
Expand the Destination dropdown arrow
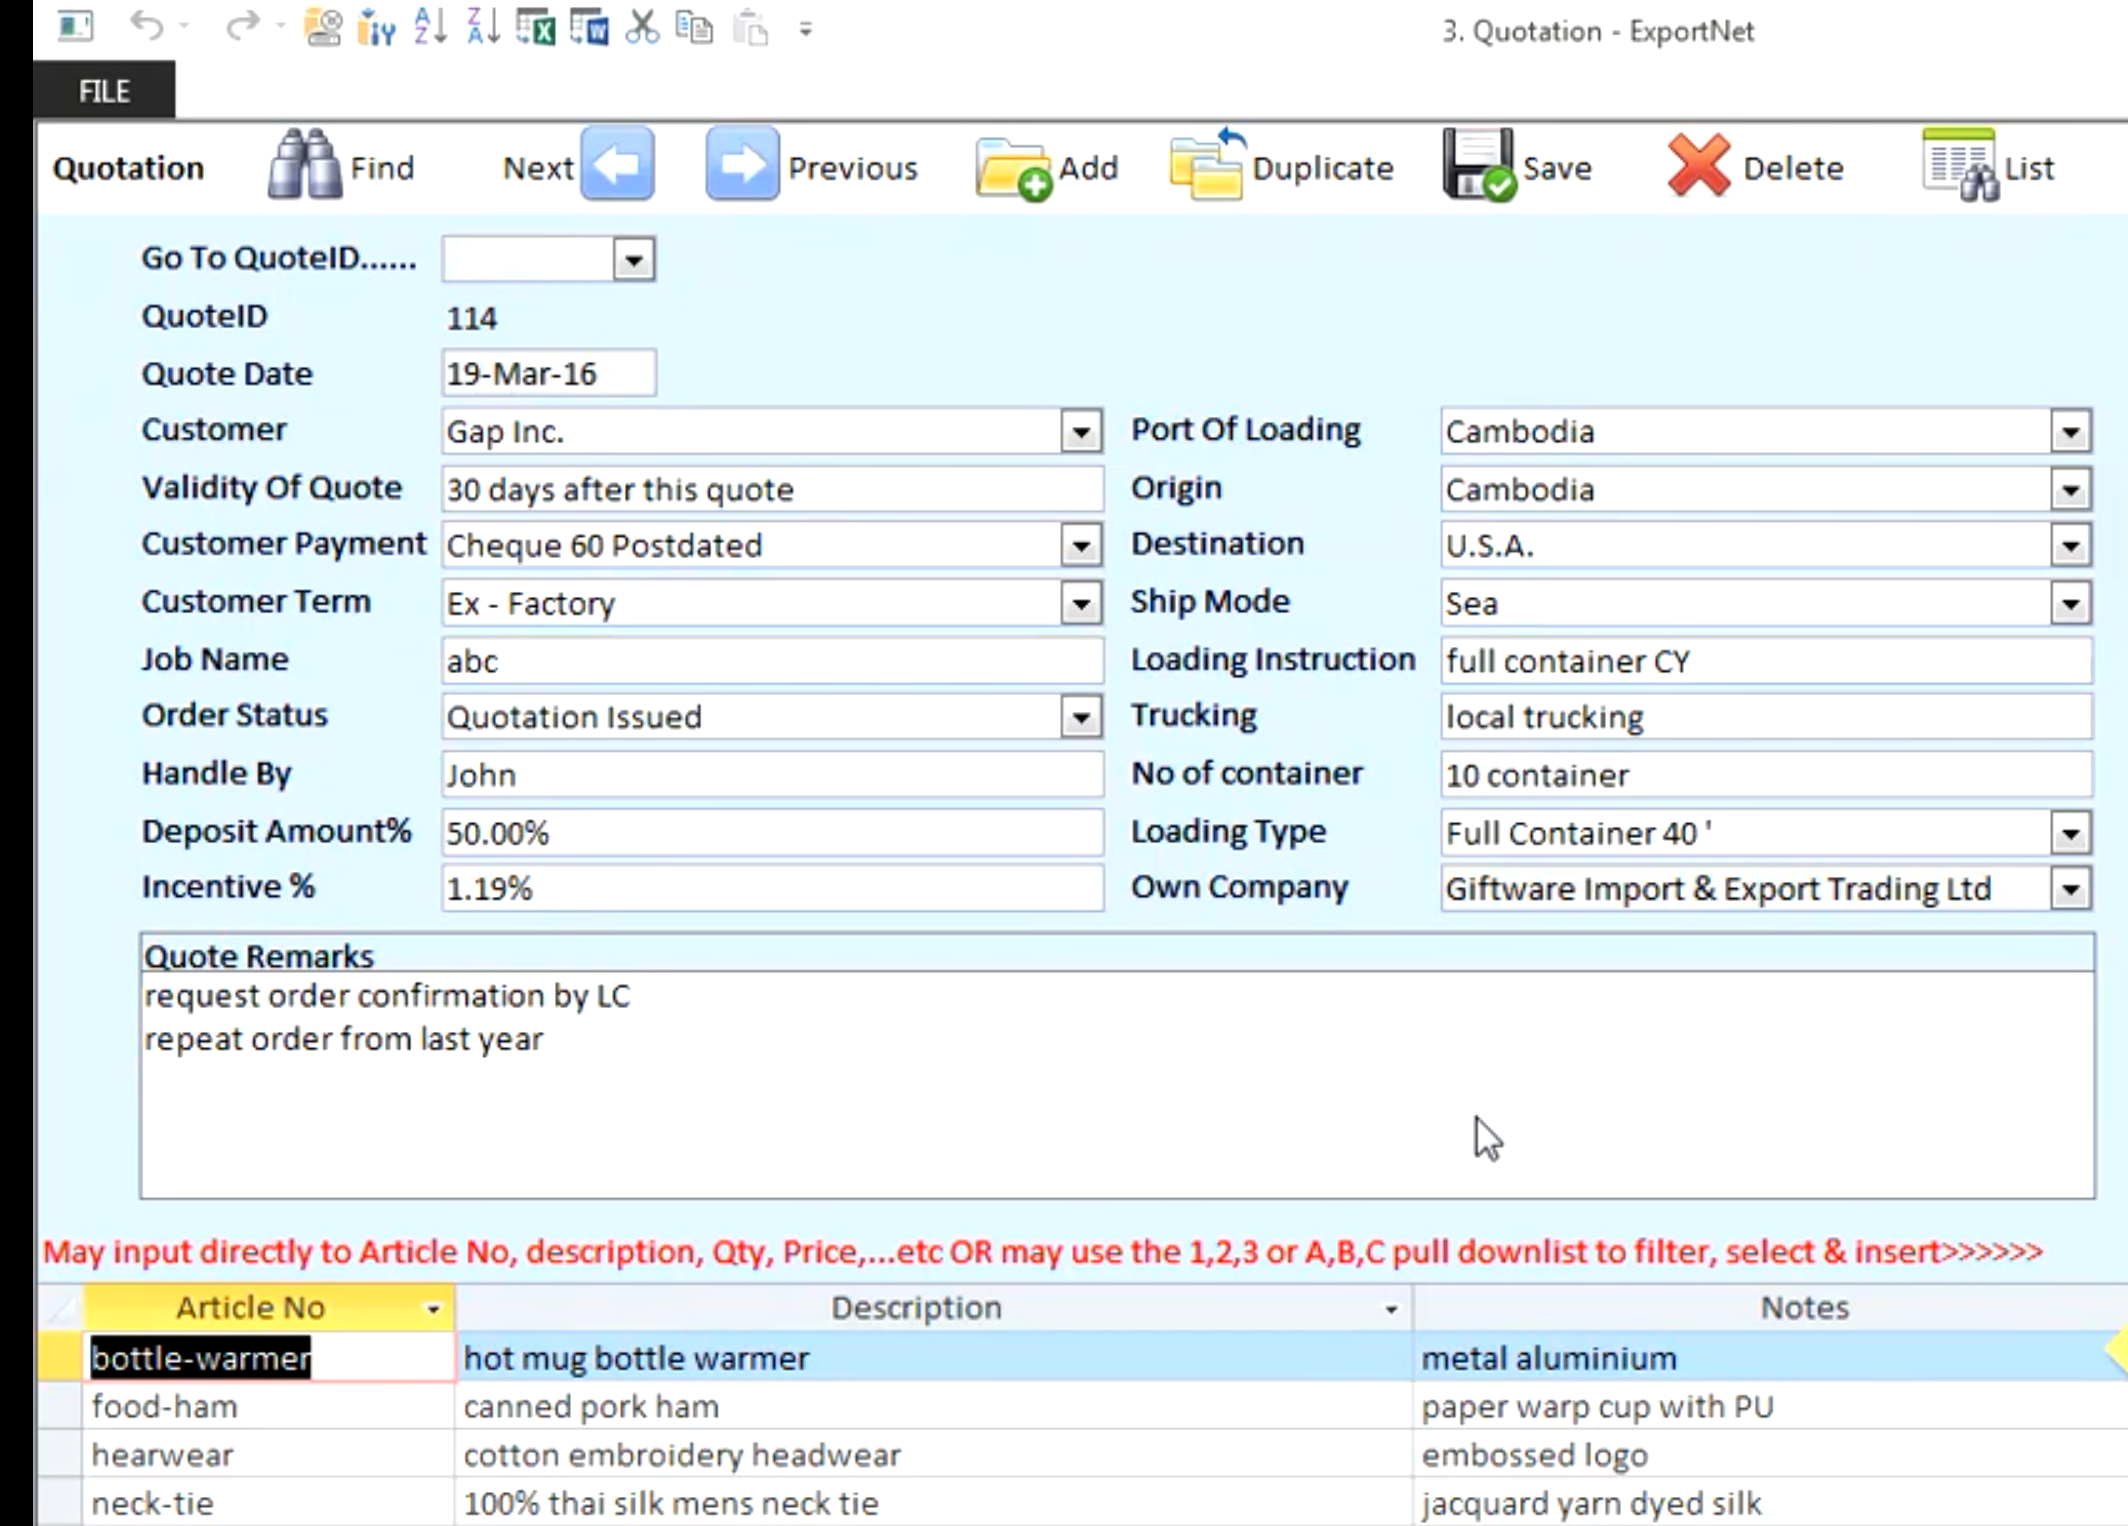pyautogui.click(x=2070, y=546)
